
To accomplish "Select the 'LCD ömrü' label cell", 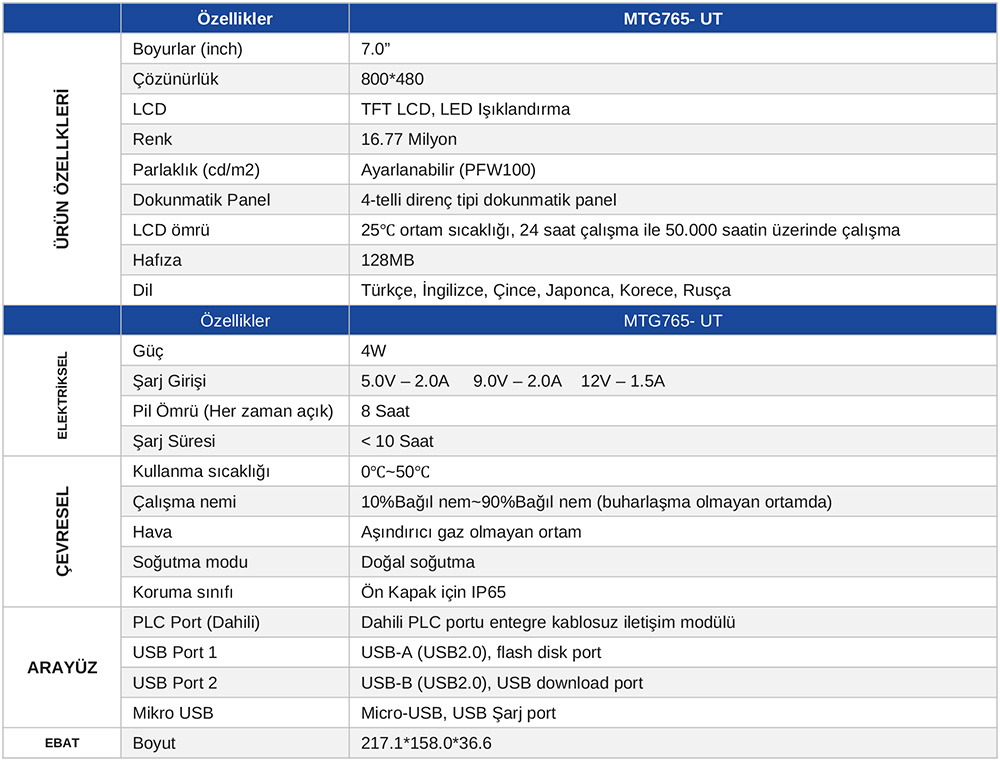I will pos(171,230).
